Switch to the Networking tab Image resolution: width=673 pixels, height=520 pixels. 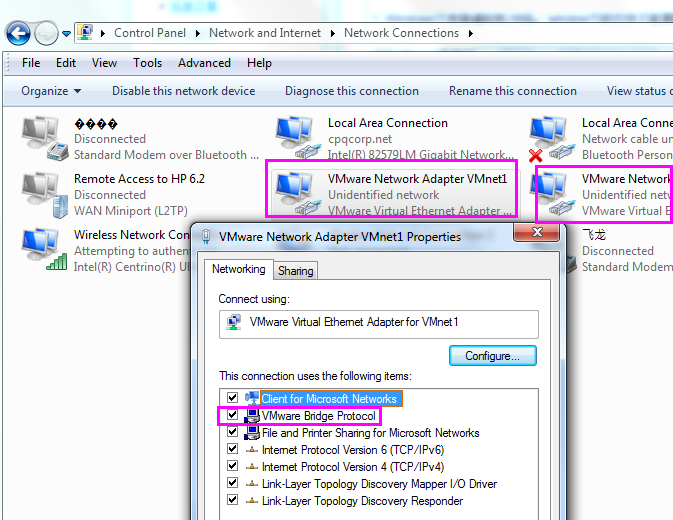(239, 269)
